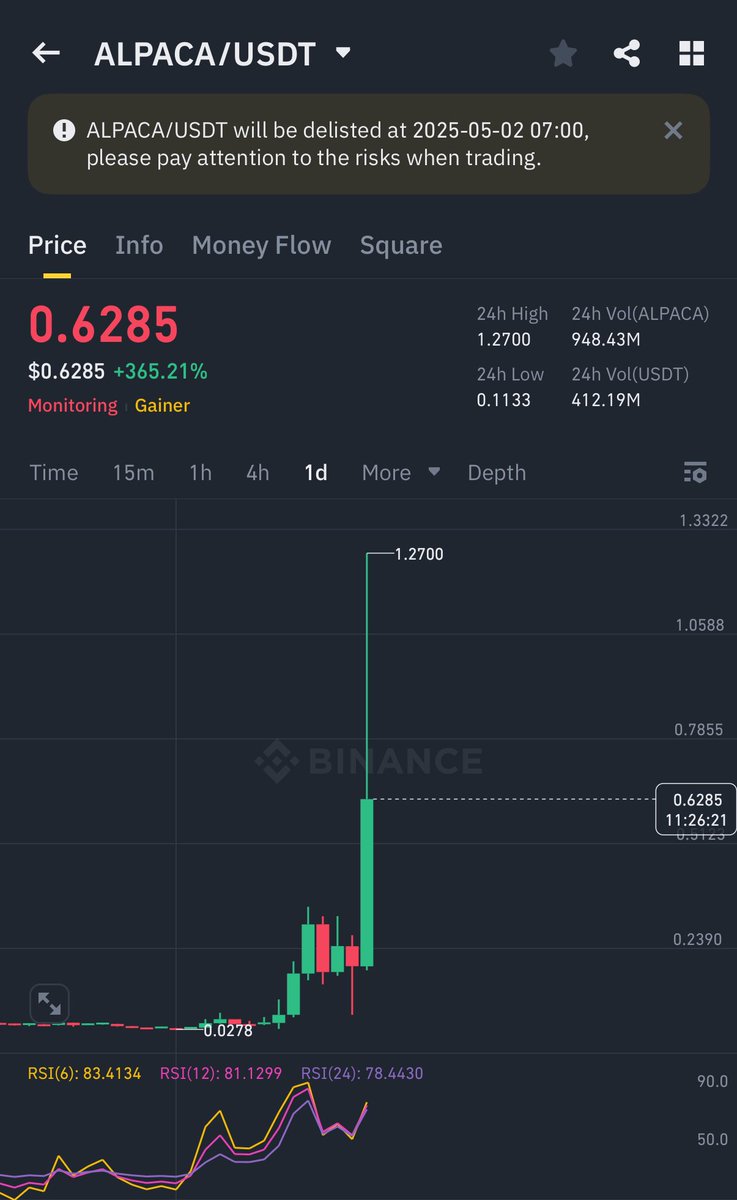
Task: Open the four-square grid menu icon
Action: coord(691,54)
